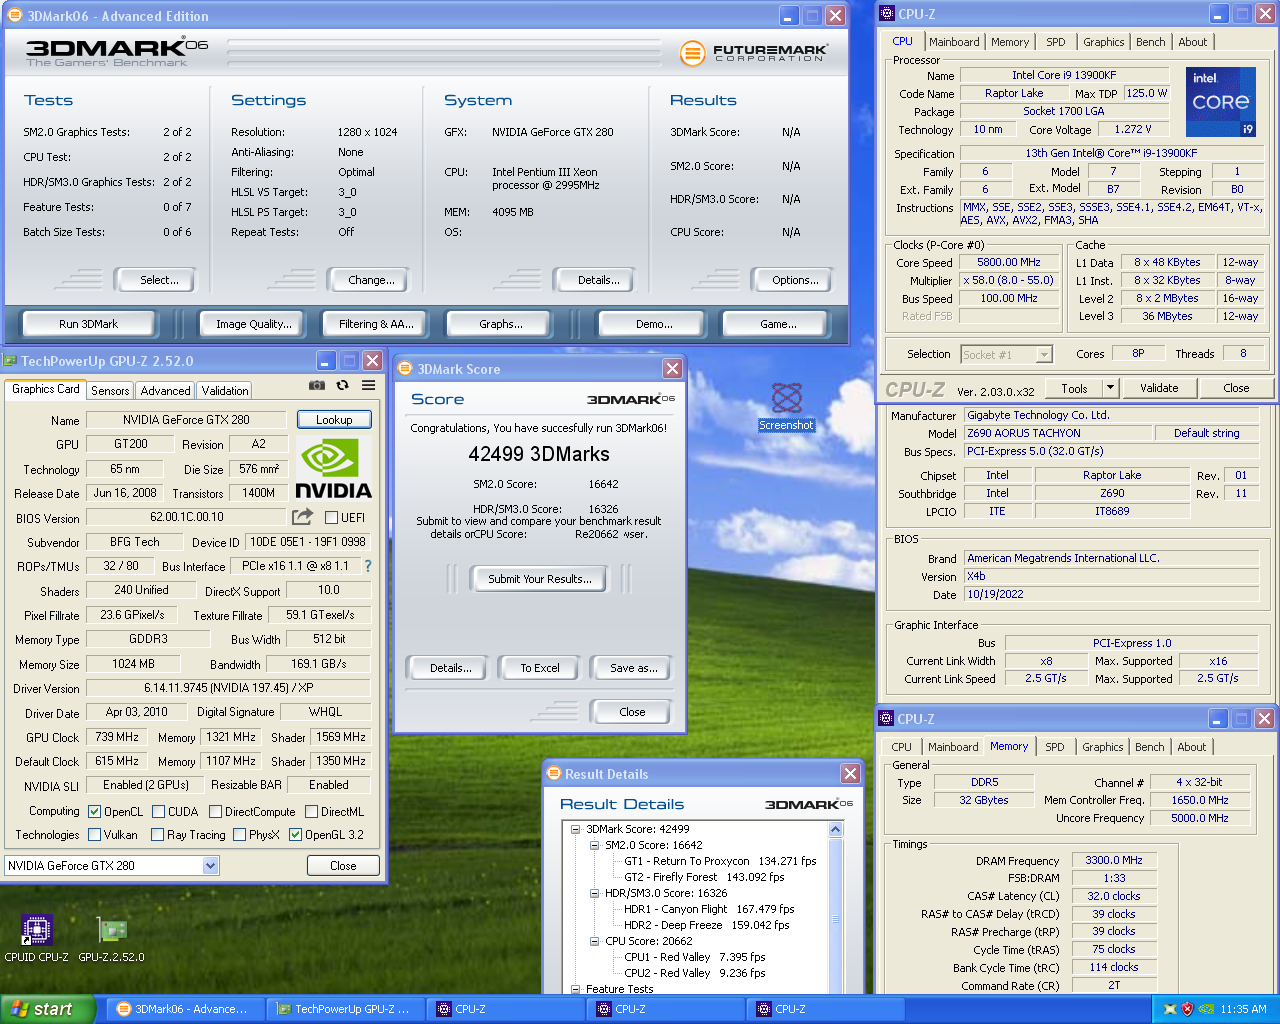The height and width of the screenshot is (1024, 1280).
Task: Collapse the CPU Score: 20662 node
Action: click(594, 941)
